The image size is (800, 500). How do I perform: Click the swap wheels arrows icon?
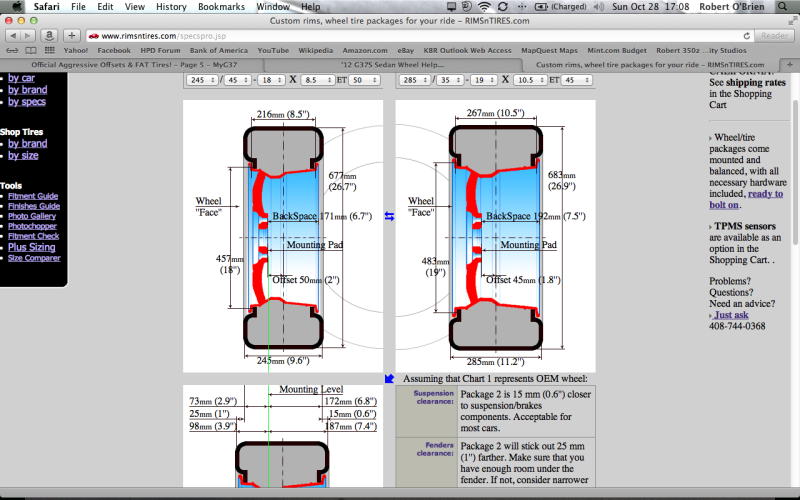(389, 216)
